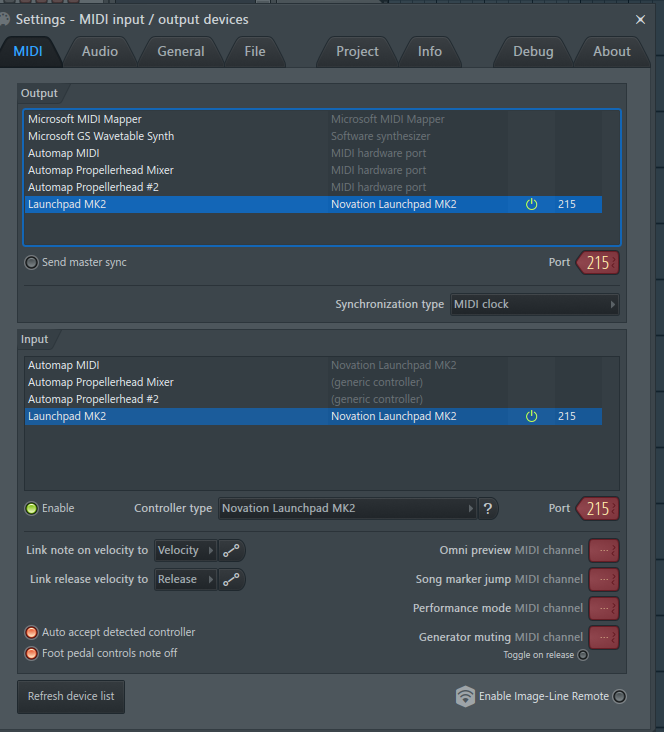
Task: Toggle Foot pedal controls note off
Action: coord(32,653)
